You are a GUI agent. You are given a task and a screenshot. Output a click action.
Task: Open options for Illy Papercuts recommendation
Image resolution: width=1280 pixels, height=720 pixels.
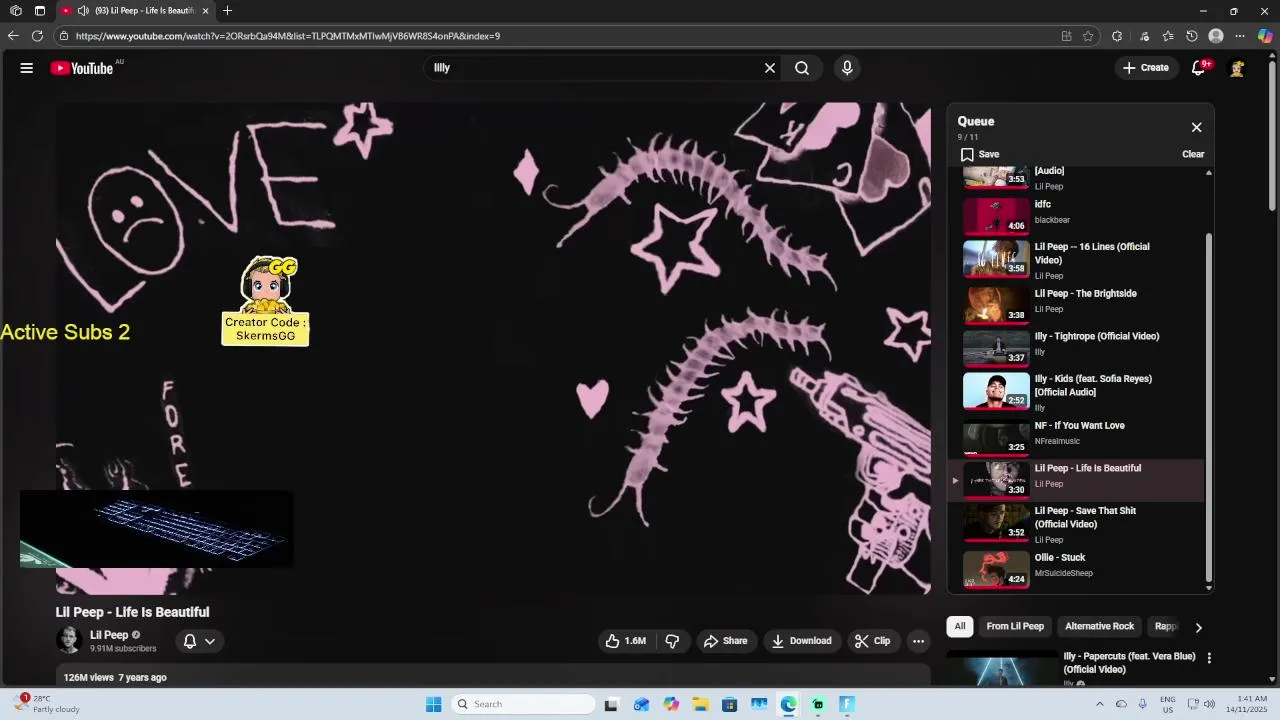pos(1209,658)
